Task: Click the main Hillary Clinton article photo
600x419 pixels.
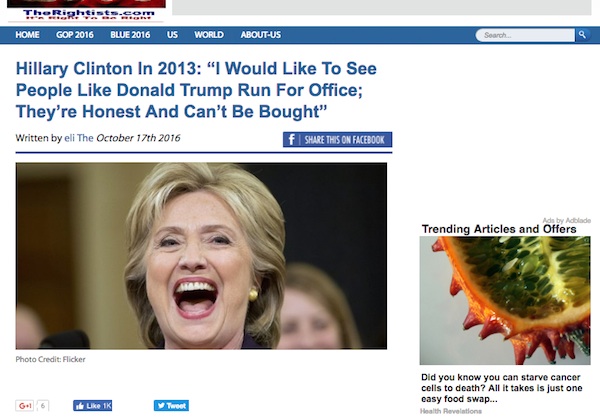Action: [x=201, y=256]
